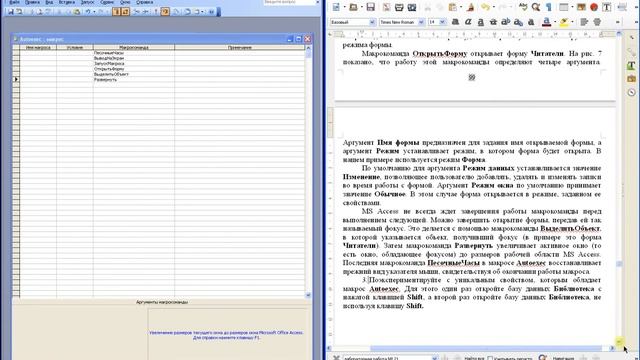Viewport: 640px width, 360px height.
Task: Close the Find toolbar with the X
Action: (x=336, y=358)
